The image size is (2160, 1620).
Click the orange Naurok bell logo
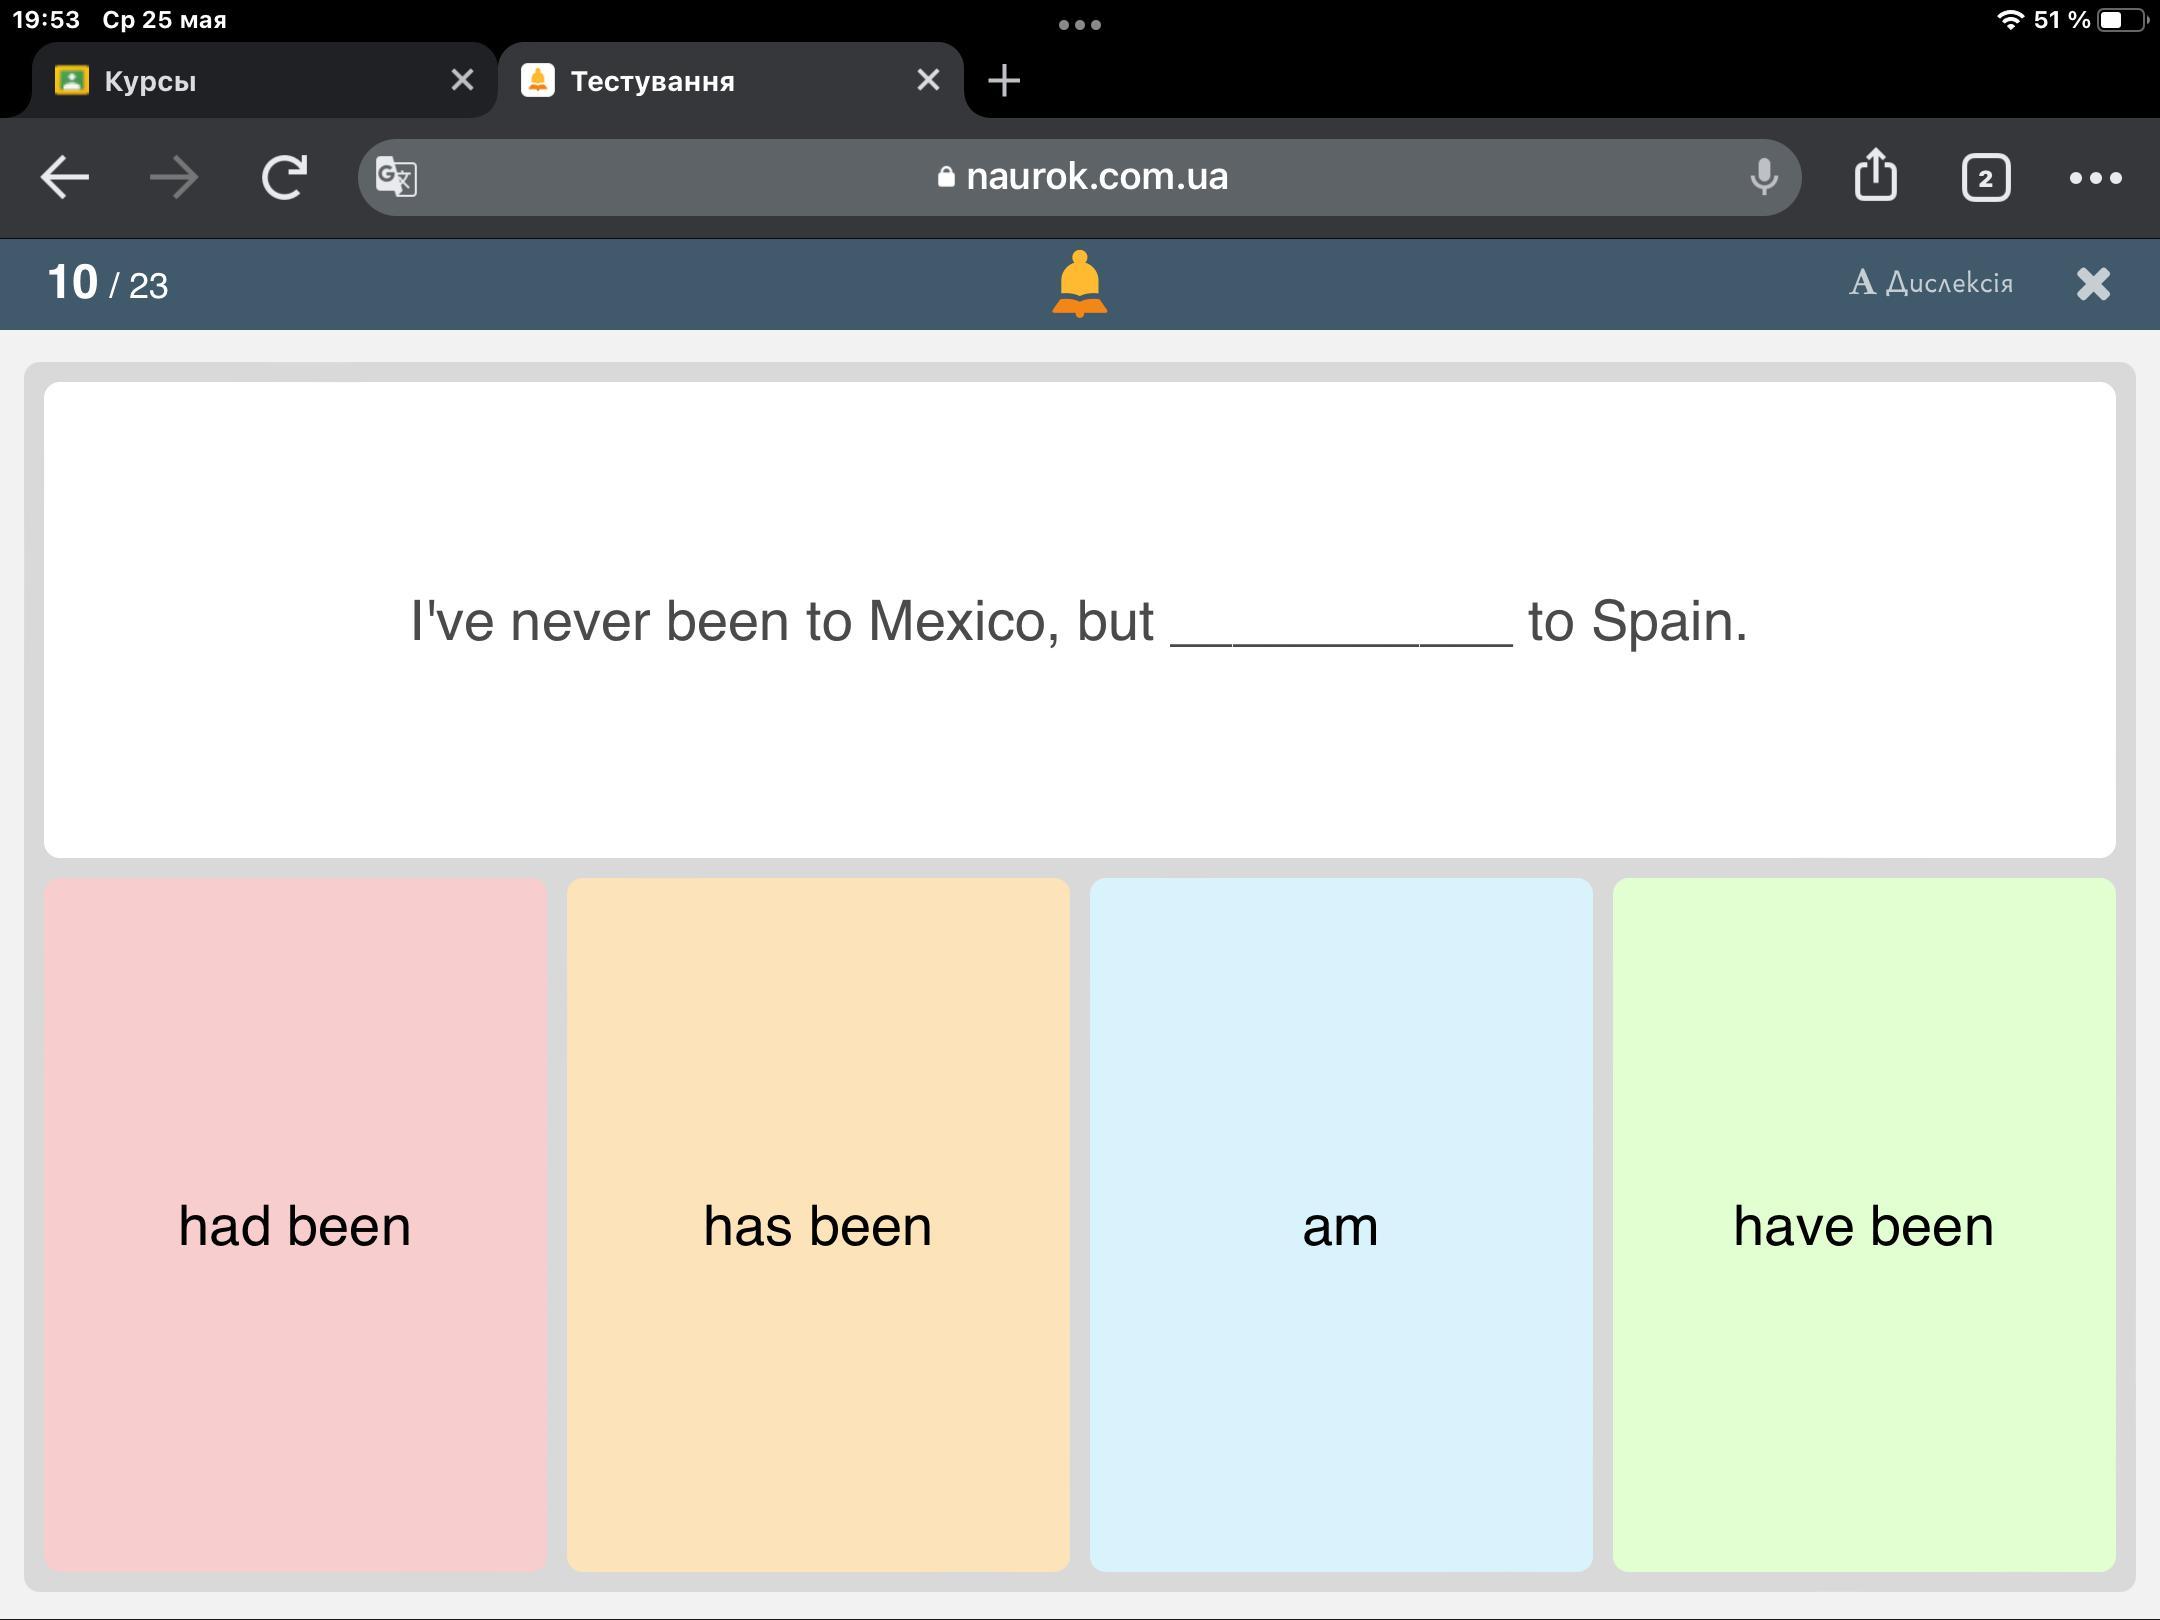click(x=1080, y=284)
